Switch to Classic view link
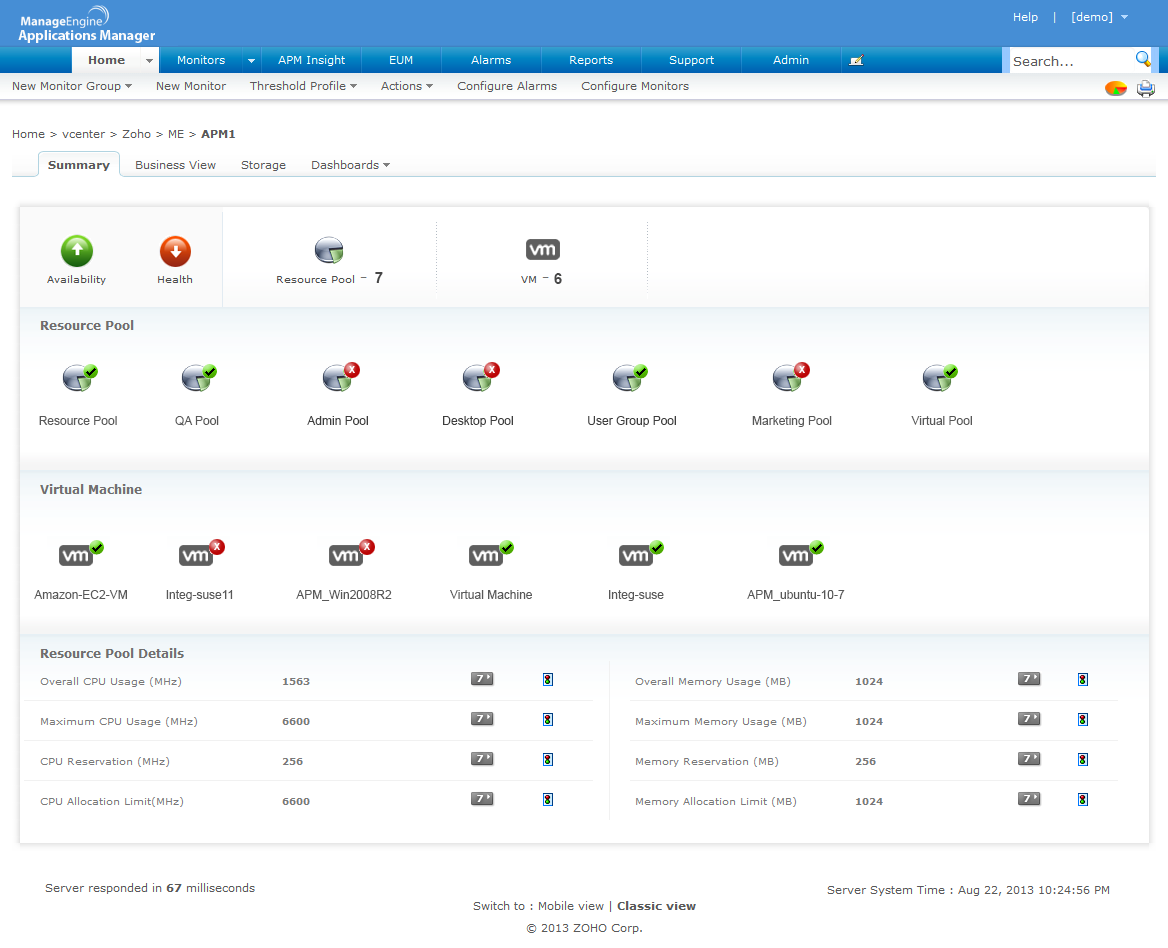Image resolution: width=1168 pixels, height=948 pixels. tap(656, 906)
